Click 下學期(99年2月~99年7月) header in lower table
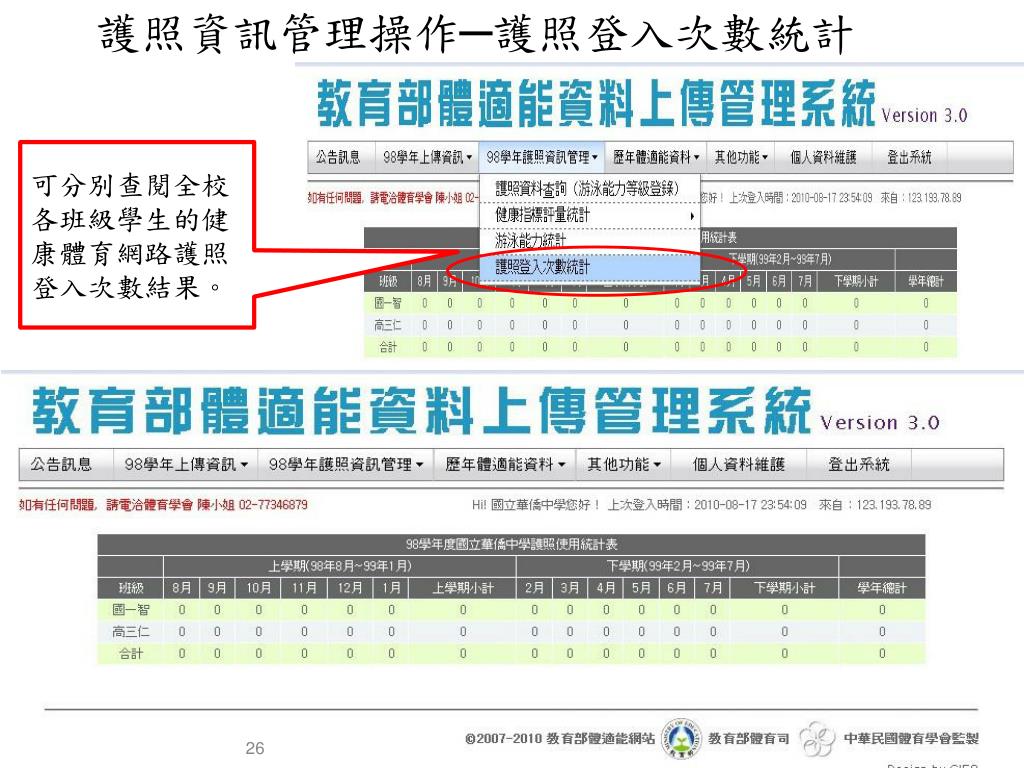 (x=678, y=566)
